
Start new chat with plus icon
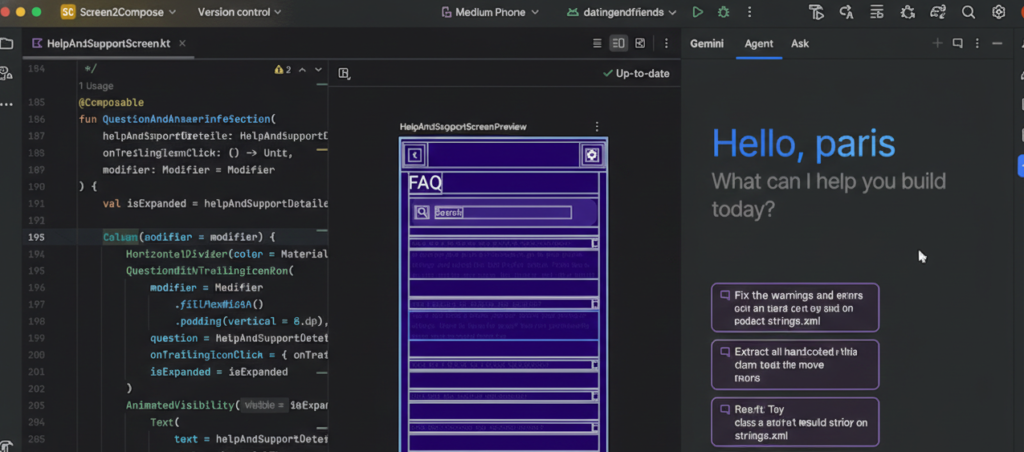(937, 43)
